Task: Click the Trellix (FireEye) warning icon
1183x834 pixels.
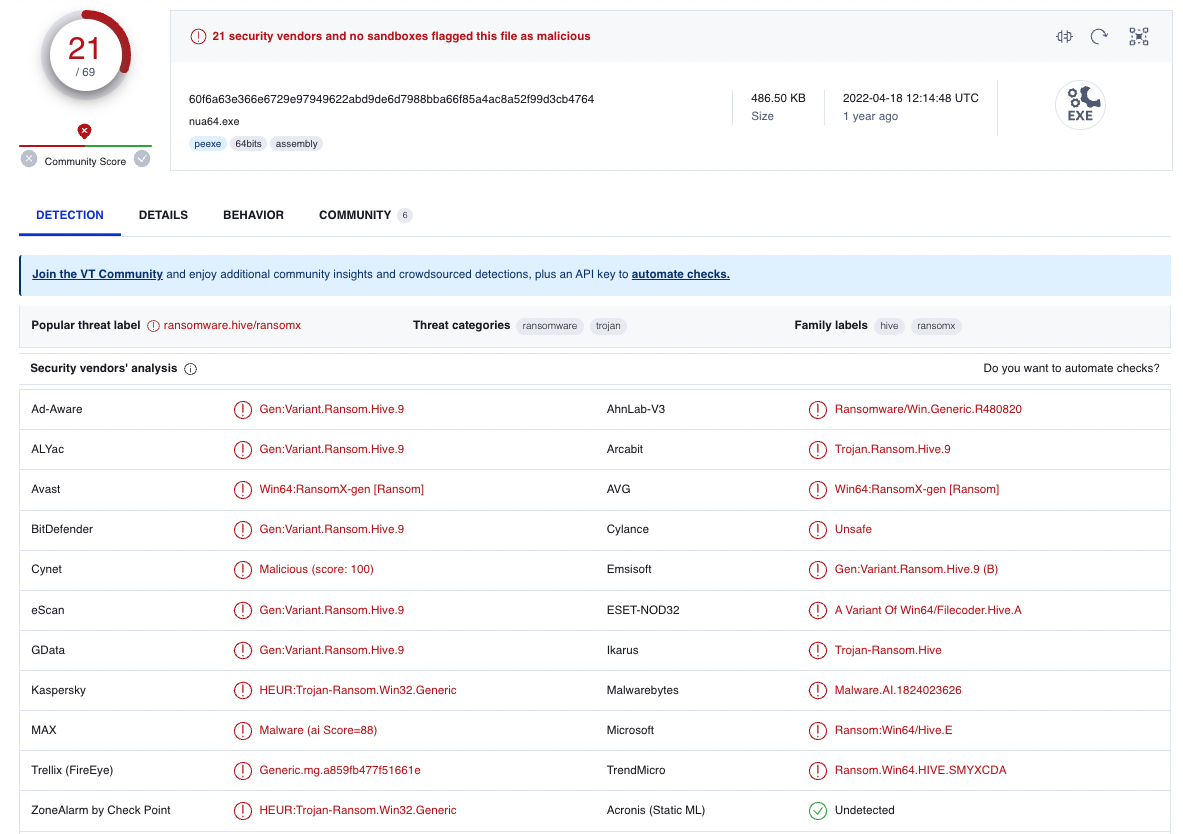Action: tap(242, 771)
